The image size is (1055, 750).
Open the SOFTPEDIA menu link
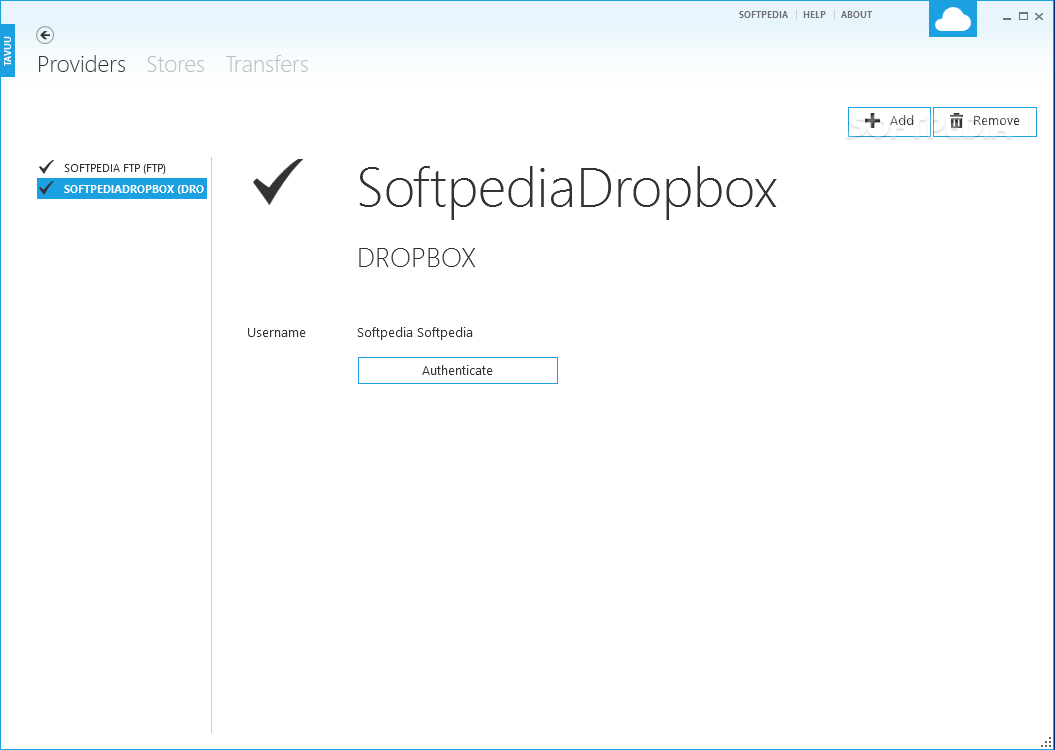pyautogui.click(x=763, y=15)
